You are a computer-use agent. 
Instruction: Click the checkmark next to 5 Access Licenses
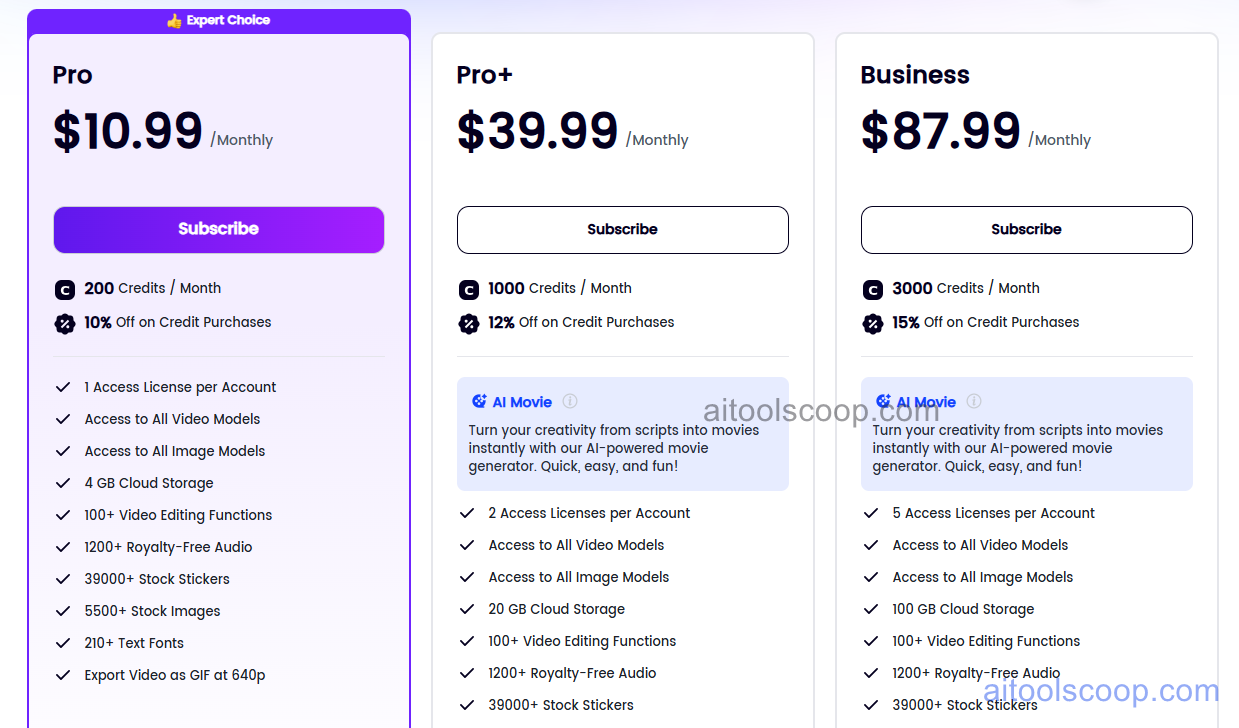[x=870, y=513]
